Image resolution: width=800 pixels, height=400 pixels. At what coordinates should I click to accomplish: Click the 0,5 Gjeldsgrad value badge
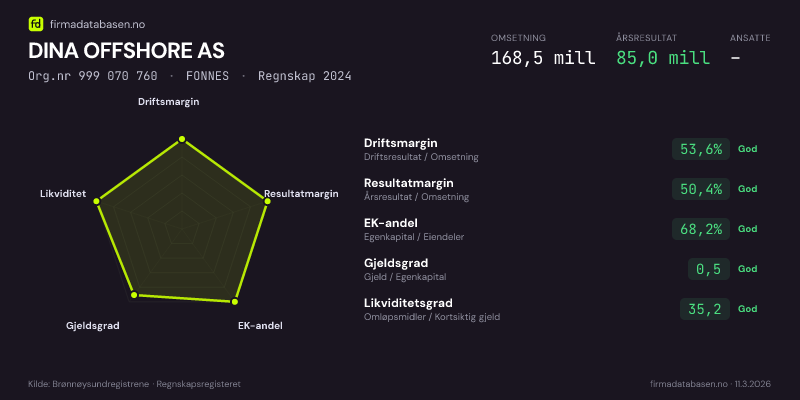[x=709, y=269]
